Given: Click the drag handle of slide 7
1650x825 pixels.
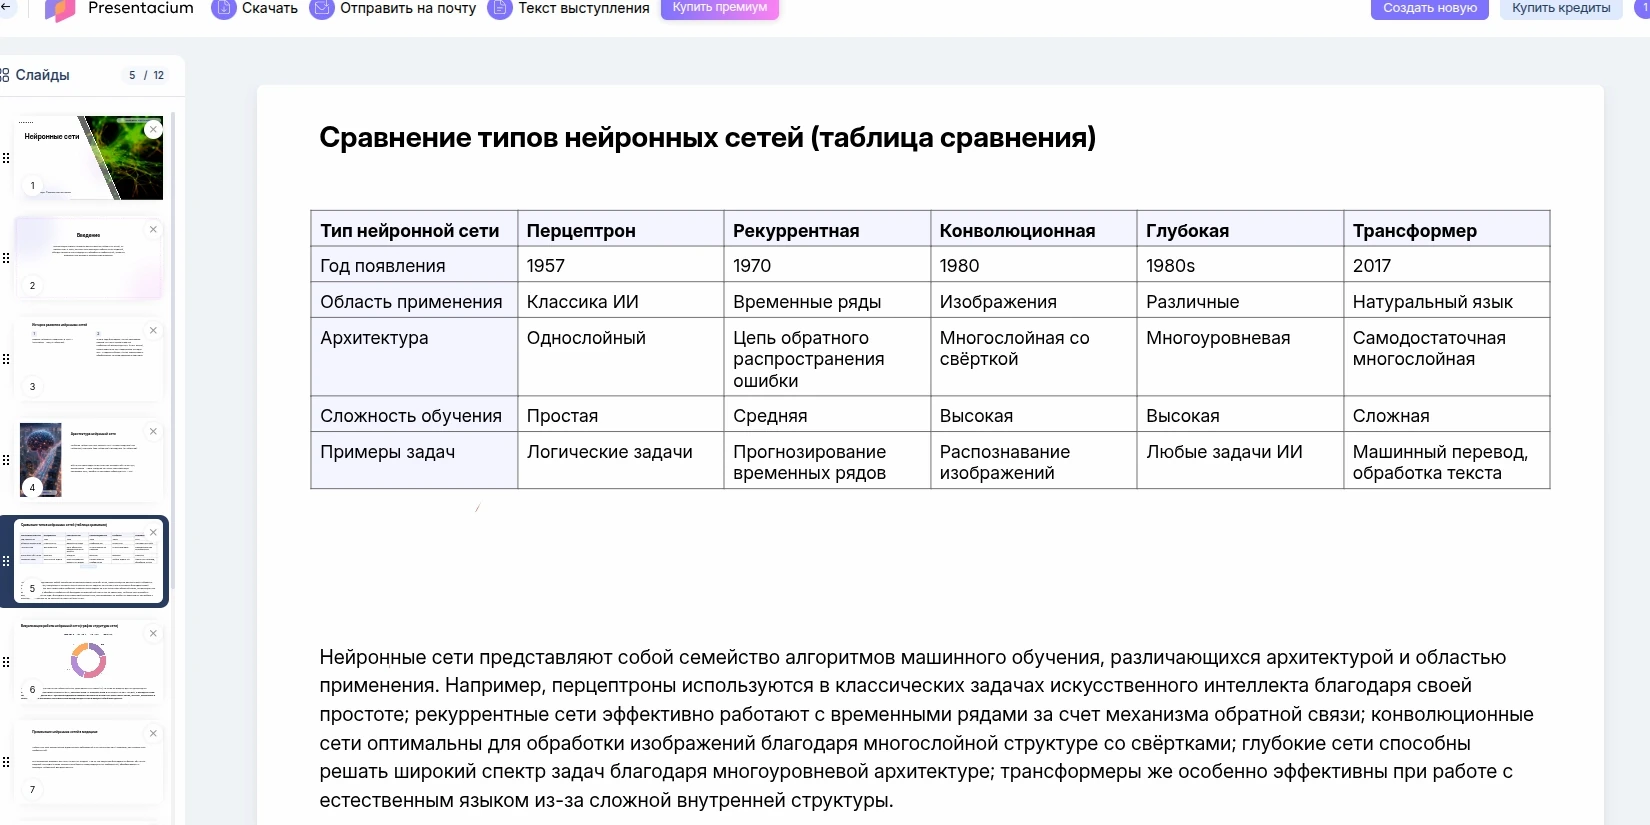Looking at the screenshot, I should coord(6,762).
